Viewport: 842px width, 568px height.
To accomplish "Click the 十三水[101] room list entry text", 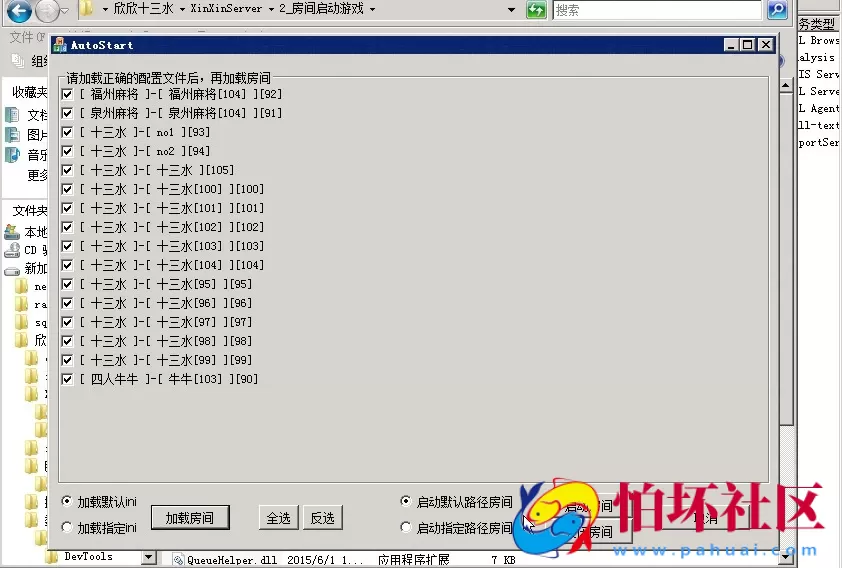I will coord(172,208).
